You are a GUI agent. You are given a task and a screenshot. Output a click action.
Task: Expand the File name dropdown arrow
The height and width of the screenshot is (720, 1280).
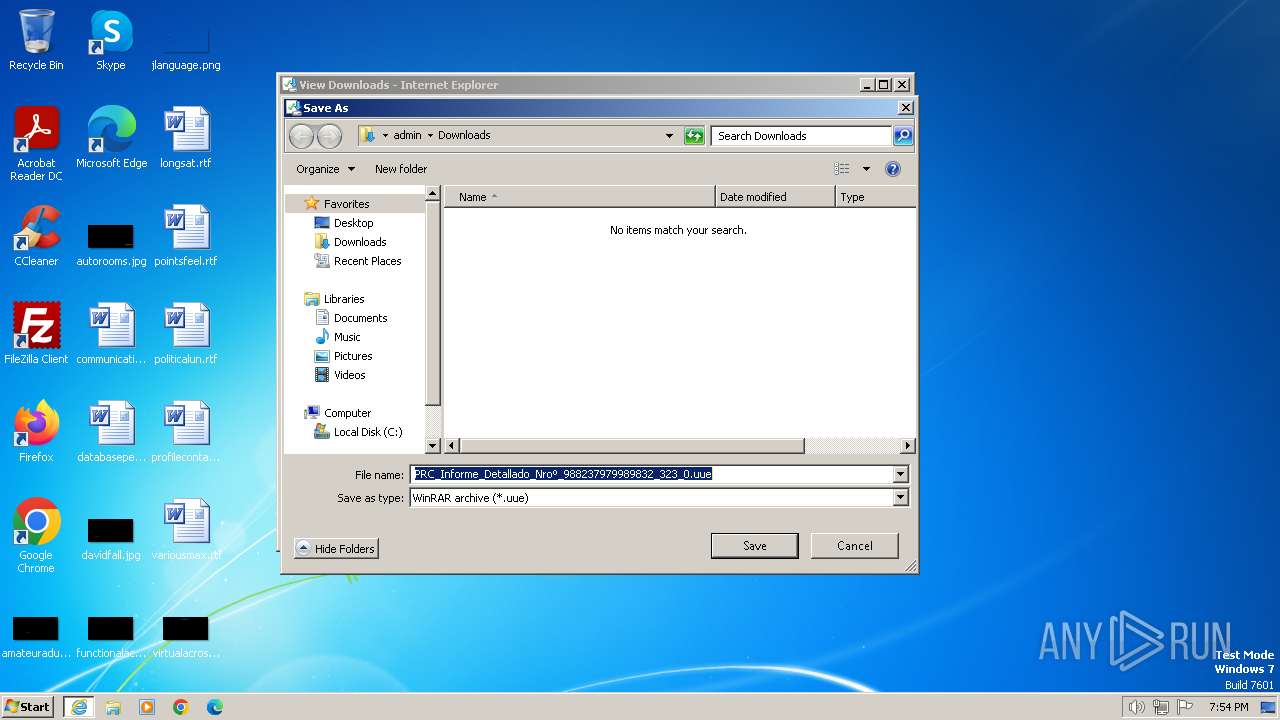pyautogui.click(x=900, y=474)
